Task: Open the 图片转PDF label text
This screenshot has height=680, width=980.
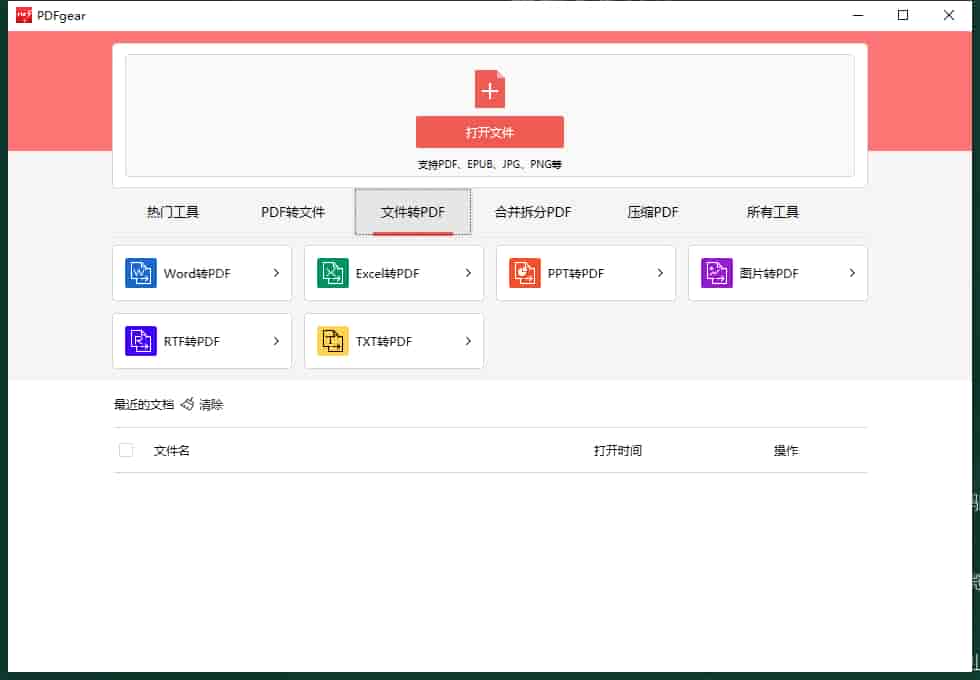Action: click(769, 273)
